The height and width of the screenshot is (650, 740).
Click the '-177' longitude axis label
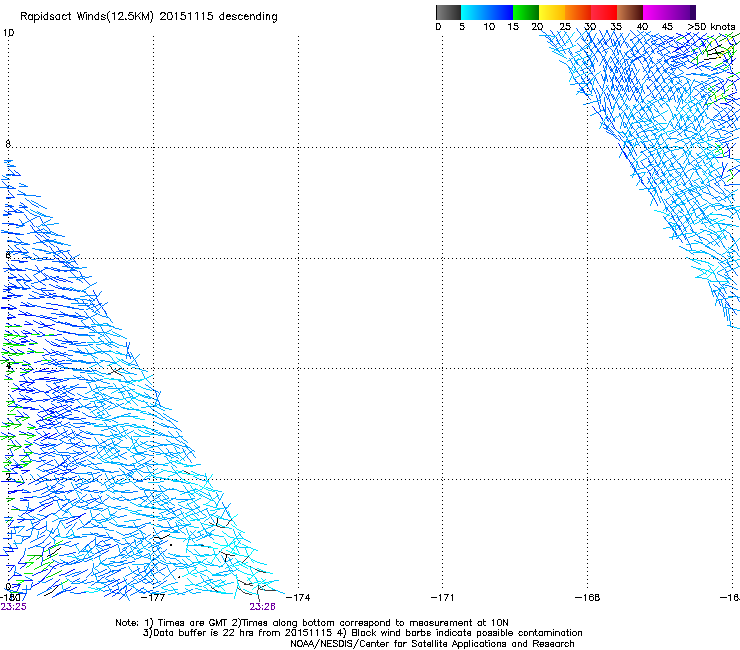pos(153,598)
